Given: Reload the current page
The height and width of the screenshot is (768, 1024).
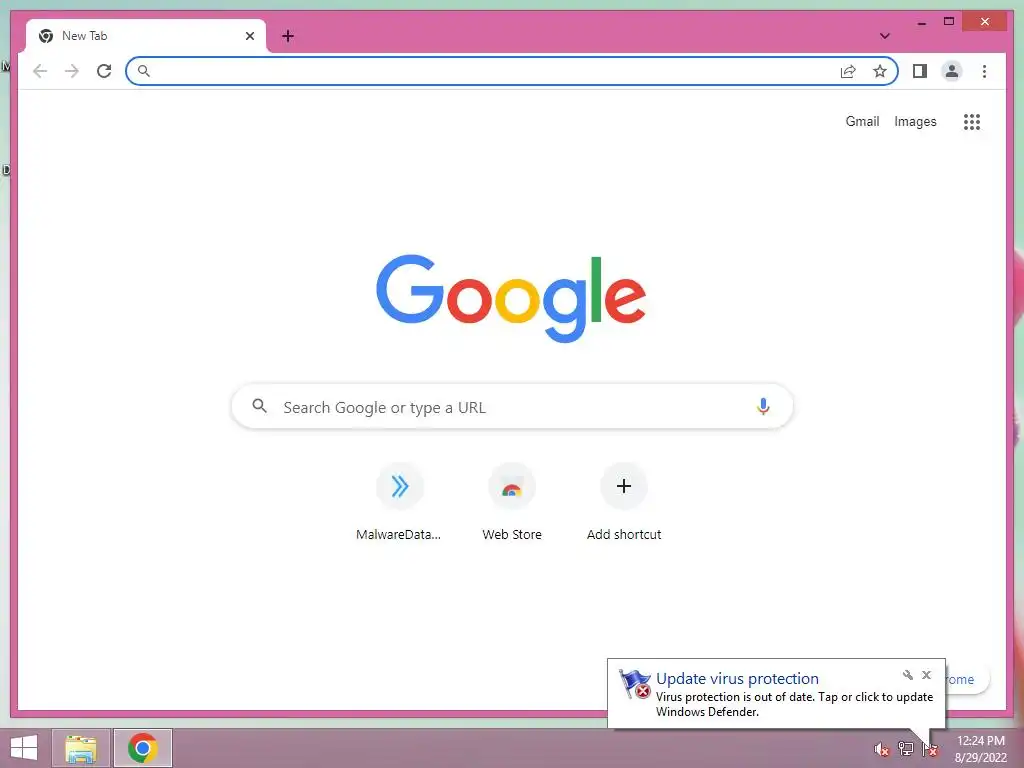Looking at the screenshot, I should click(104, 71).
